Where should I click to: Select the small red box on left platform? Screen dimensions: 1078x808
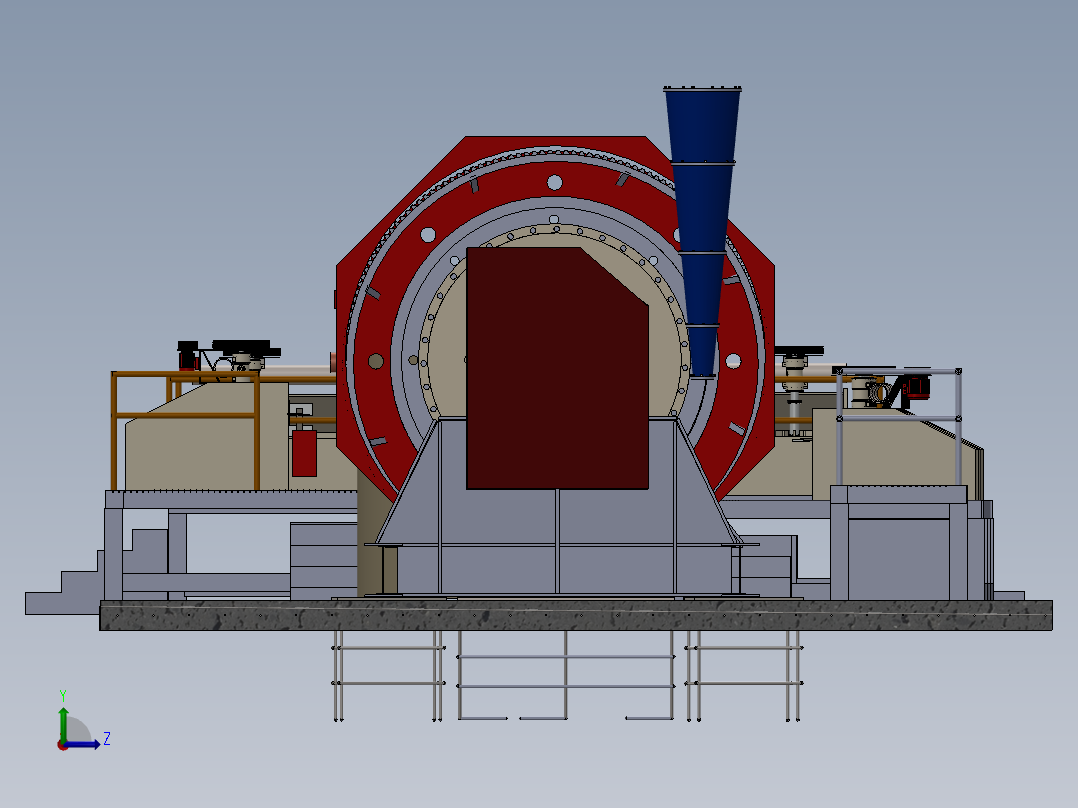point(304,453)
